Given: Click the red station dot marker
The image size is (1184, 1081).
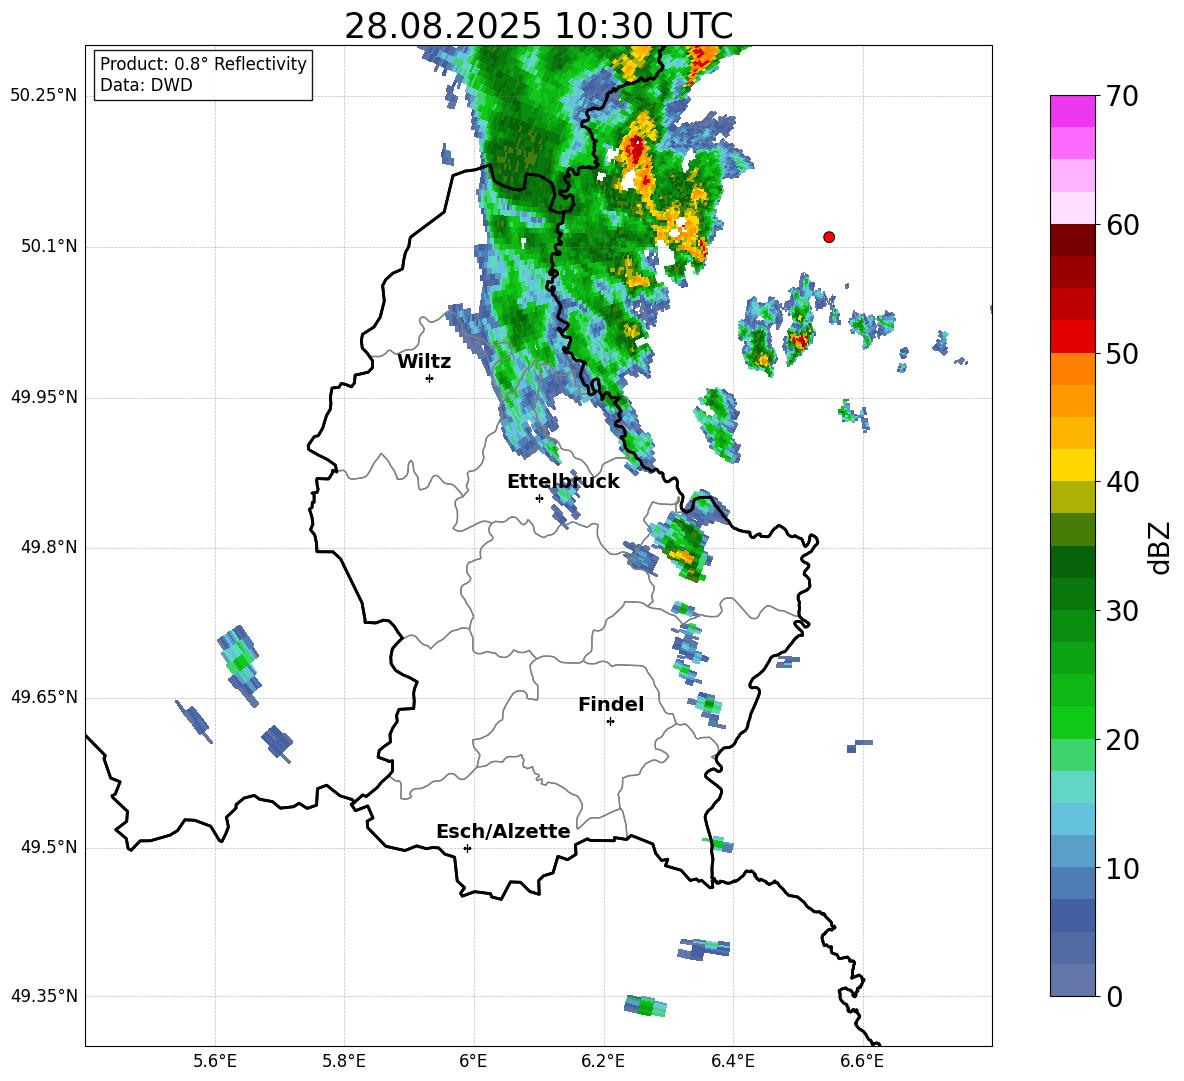Looking at the screenshot, I should pyautogui.click(x=829, y=237).
